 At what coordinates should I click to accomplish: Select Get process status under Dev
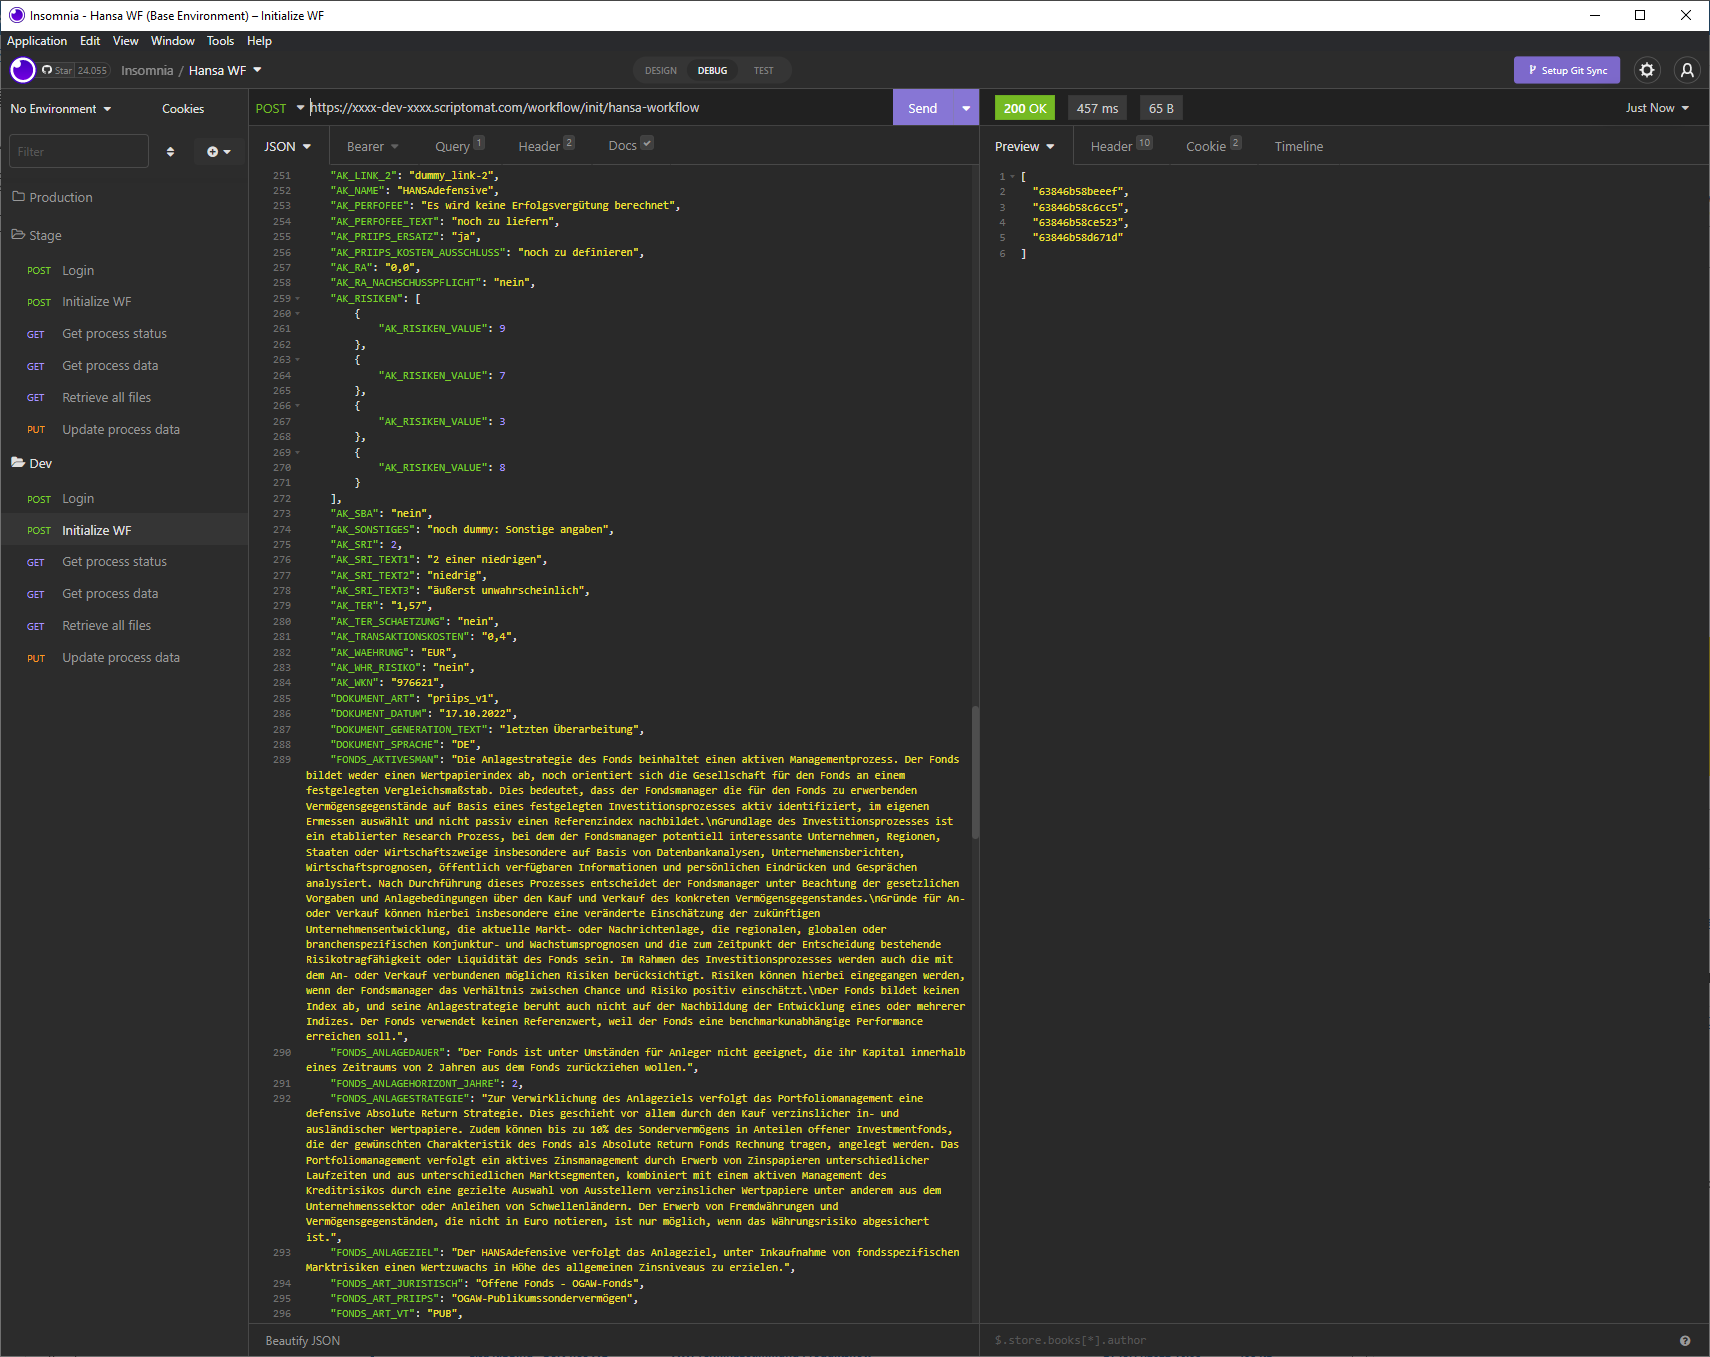[124, 562]
